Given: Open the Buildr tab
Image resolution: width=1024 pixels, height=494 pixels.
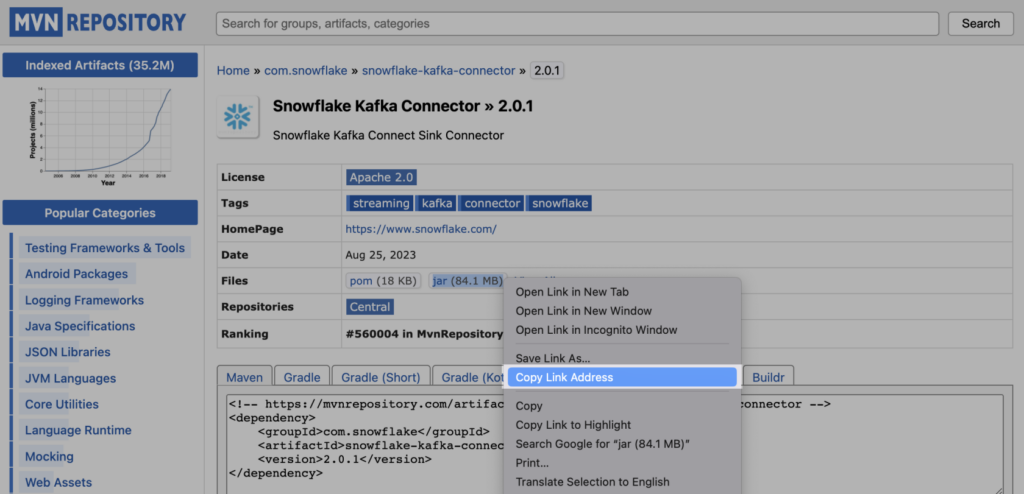Looking at the screenshot, I should pos(768,377).
